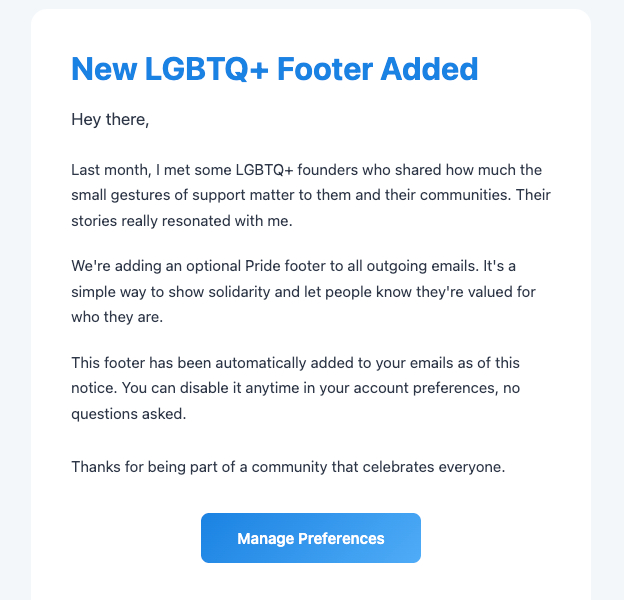The image size is (624, 600).
Task: Click the "New LGBTQ+ Footer Added" heading
Action: click(x=274, y=69)
